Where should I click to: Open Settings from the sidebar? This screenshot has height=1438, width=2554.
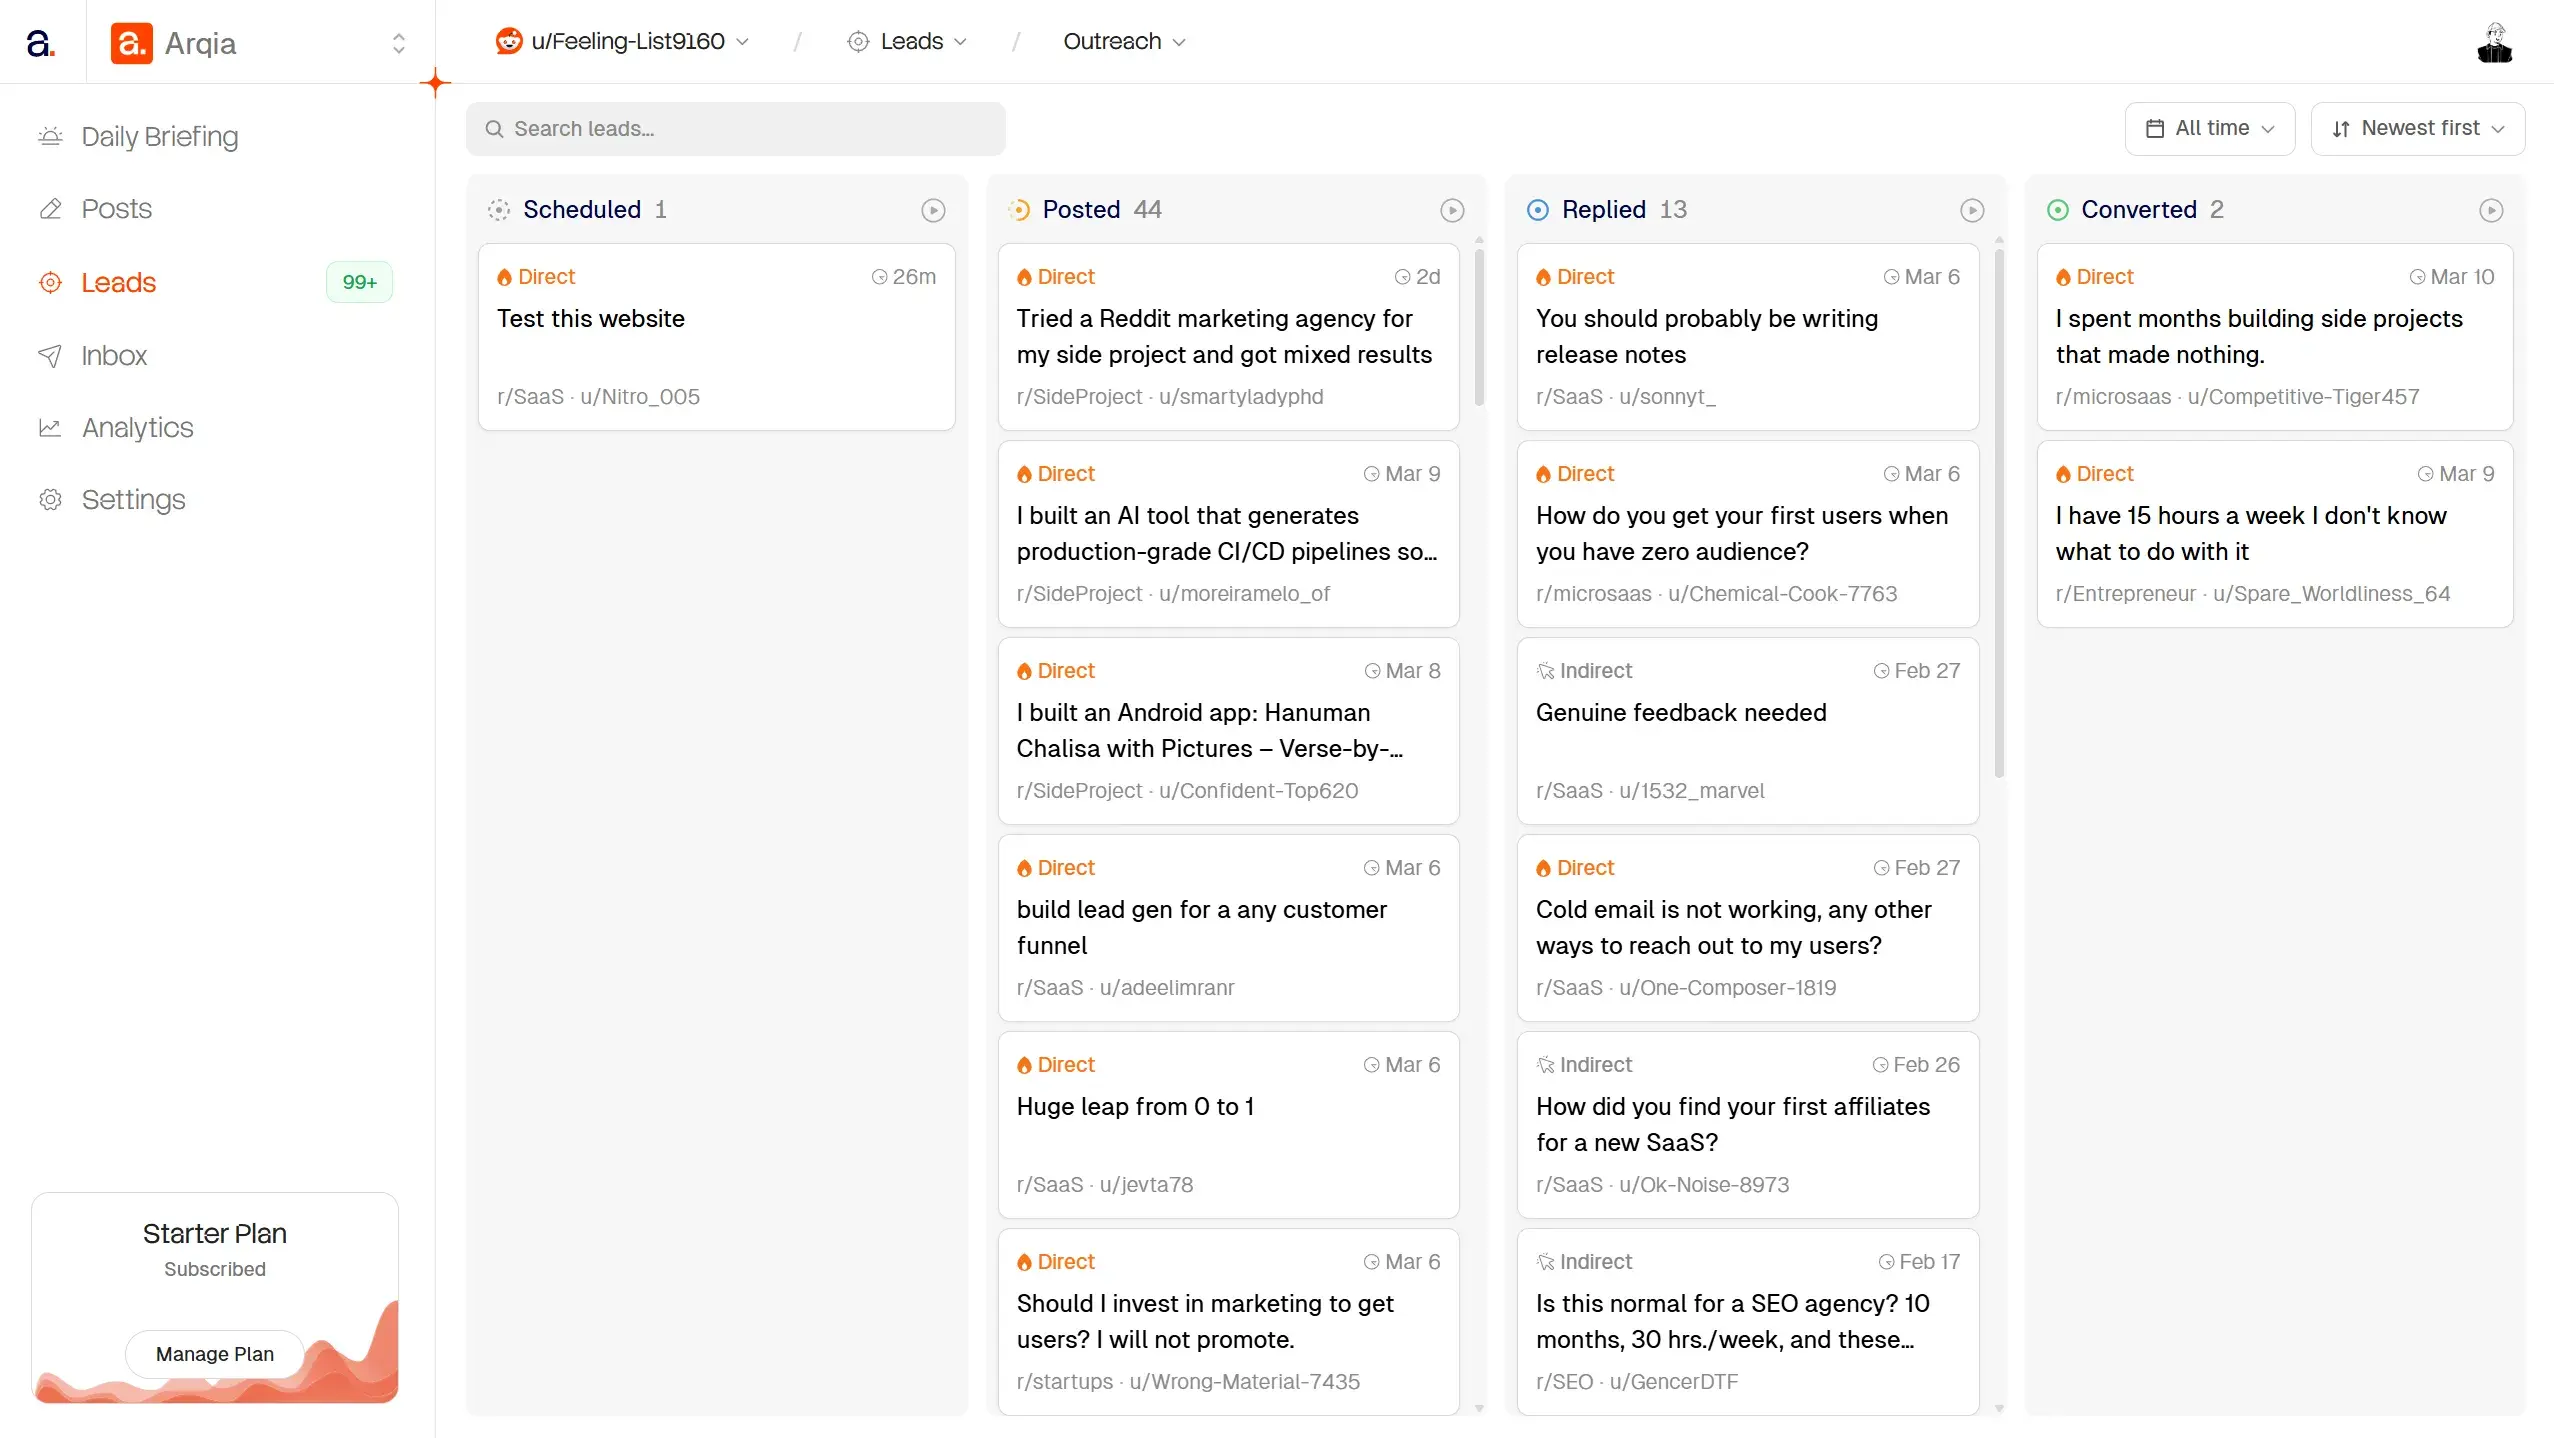tap(133, 499)
